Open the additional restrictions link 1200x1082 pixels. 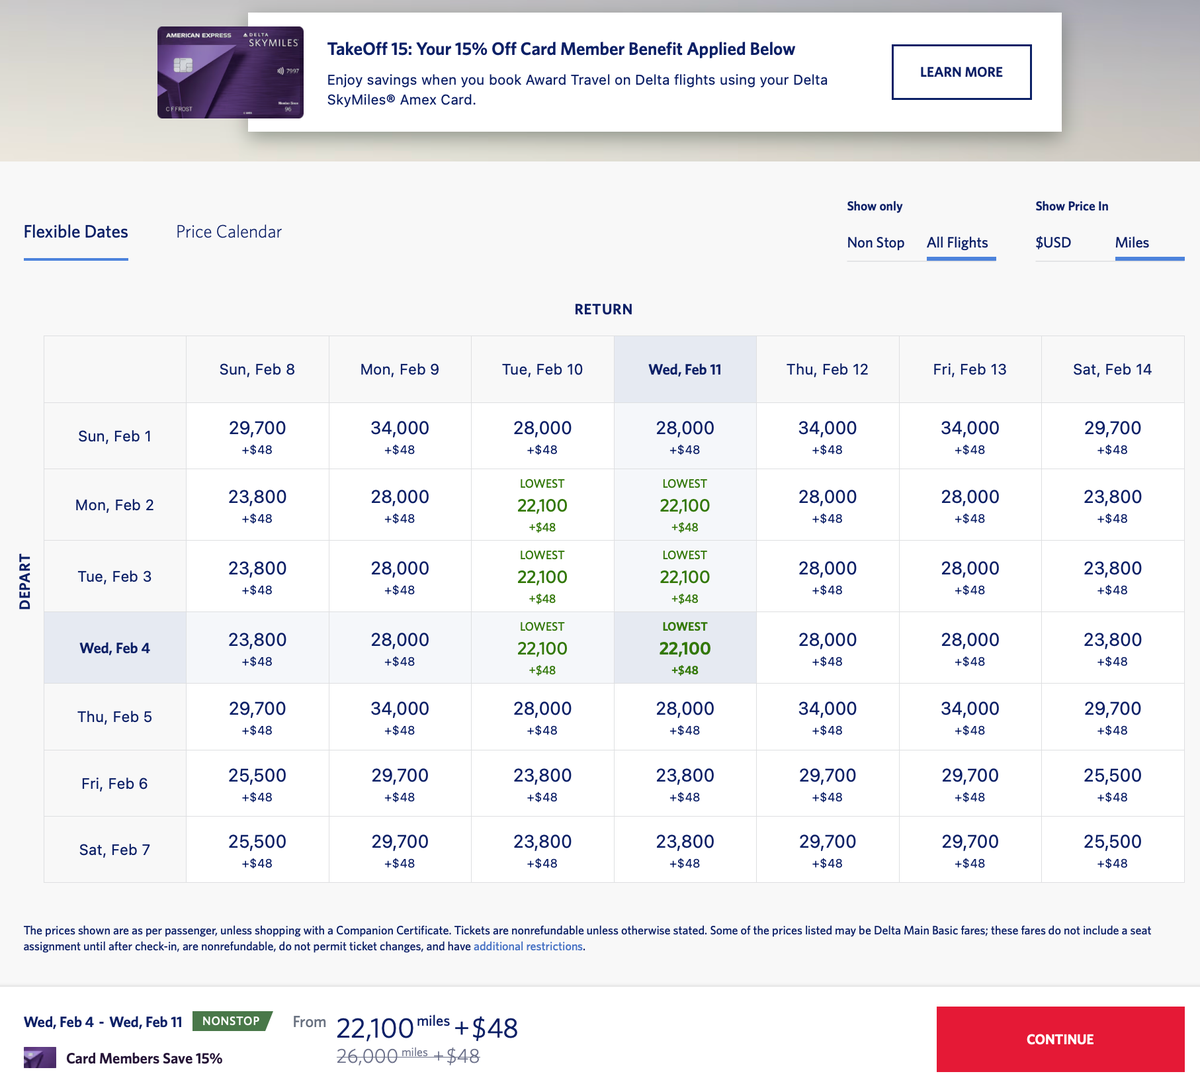(528, 946)
